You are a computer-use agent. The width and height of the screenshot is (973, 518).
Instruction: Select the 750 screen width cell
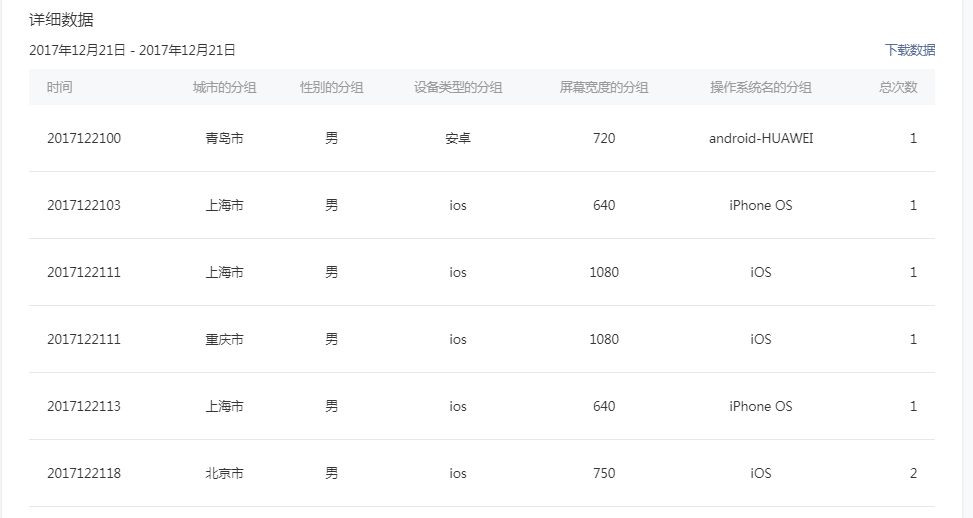[x=604, y=473]
